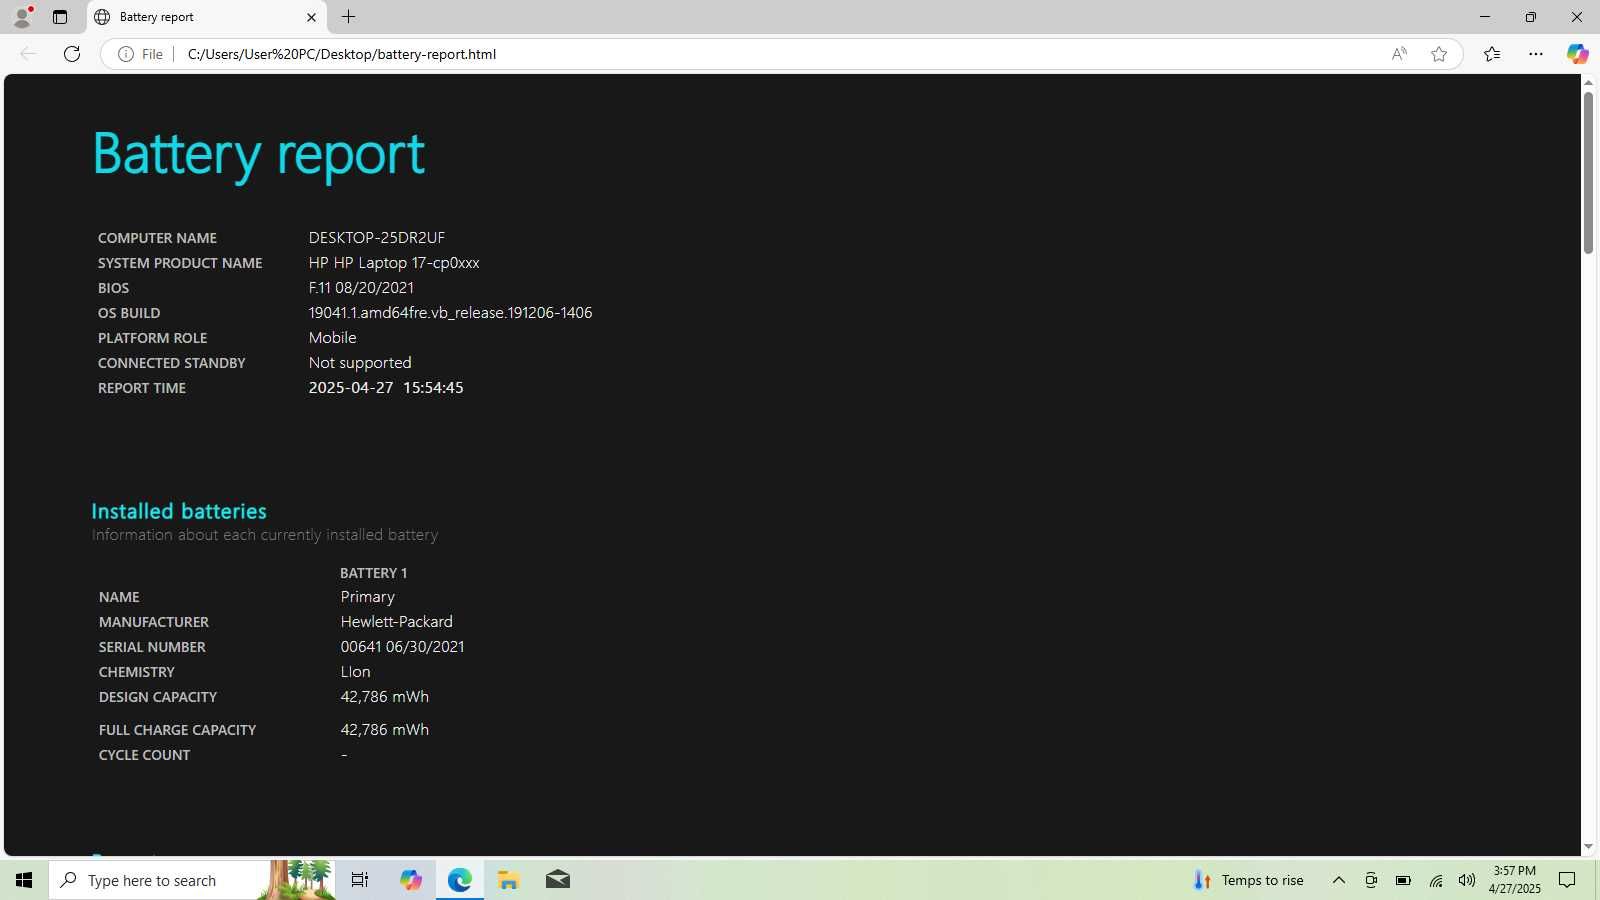The image size is (1600, 900).
Task: Click the platform role value Mobile
Action: 332,338
